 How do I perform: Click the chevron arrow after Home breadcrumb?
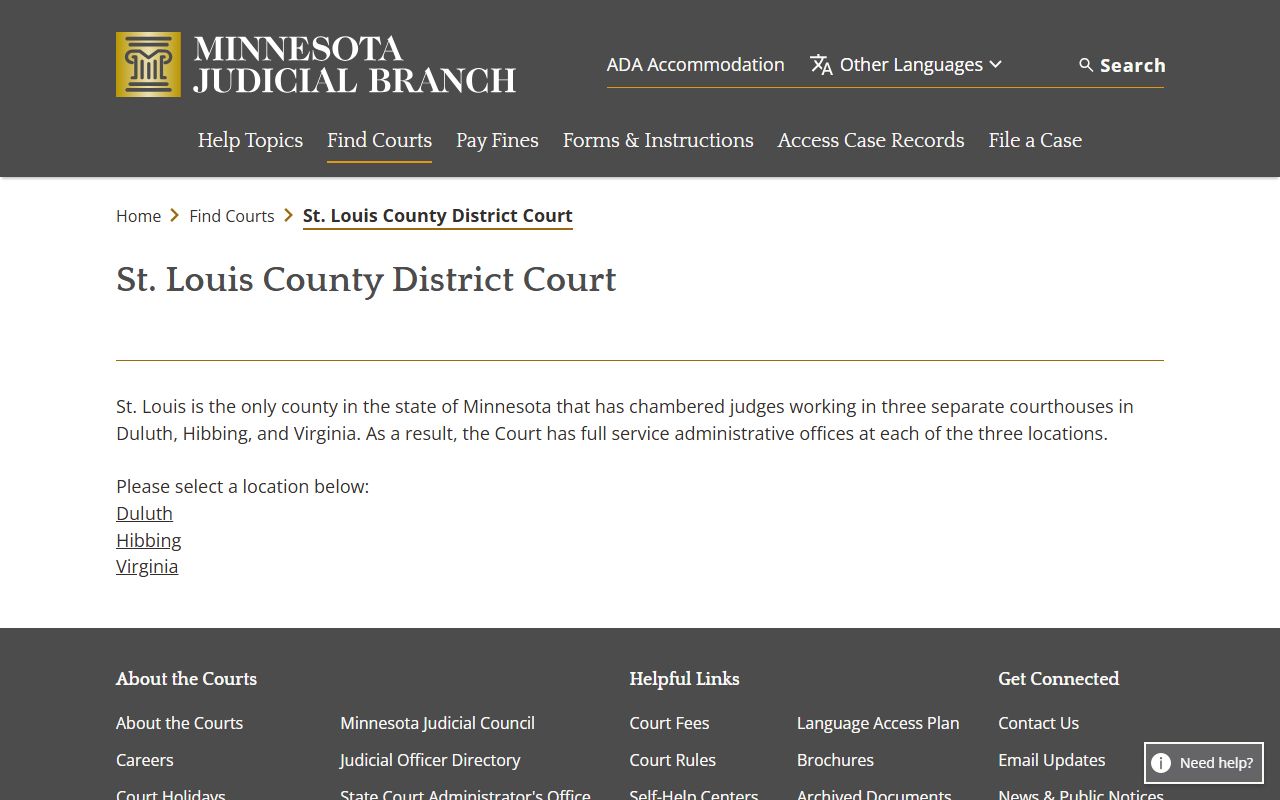pos(175,216)
